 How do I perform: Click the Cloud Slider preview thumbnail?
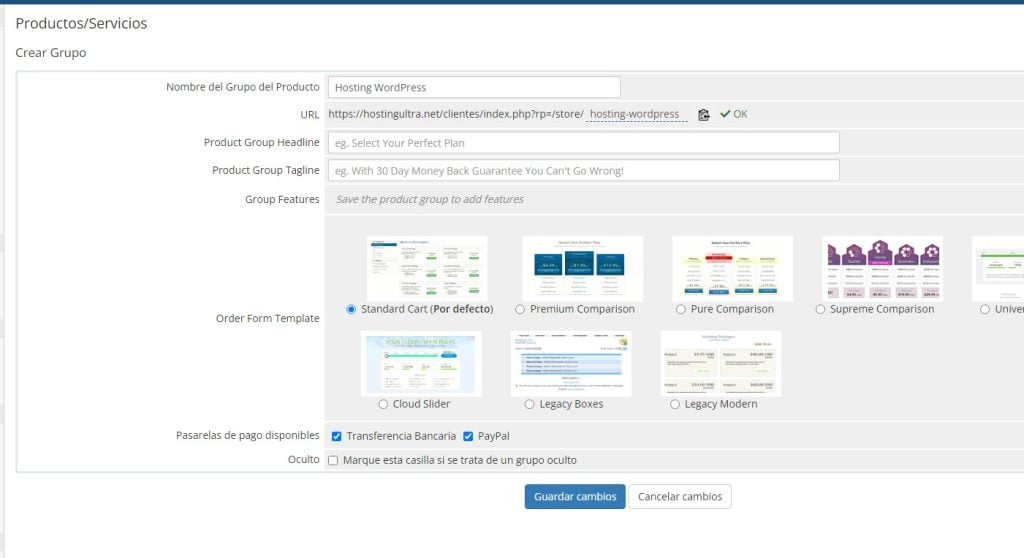pyautogui.click(x=421, y=363)
